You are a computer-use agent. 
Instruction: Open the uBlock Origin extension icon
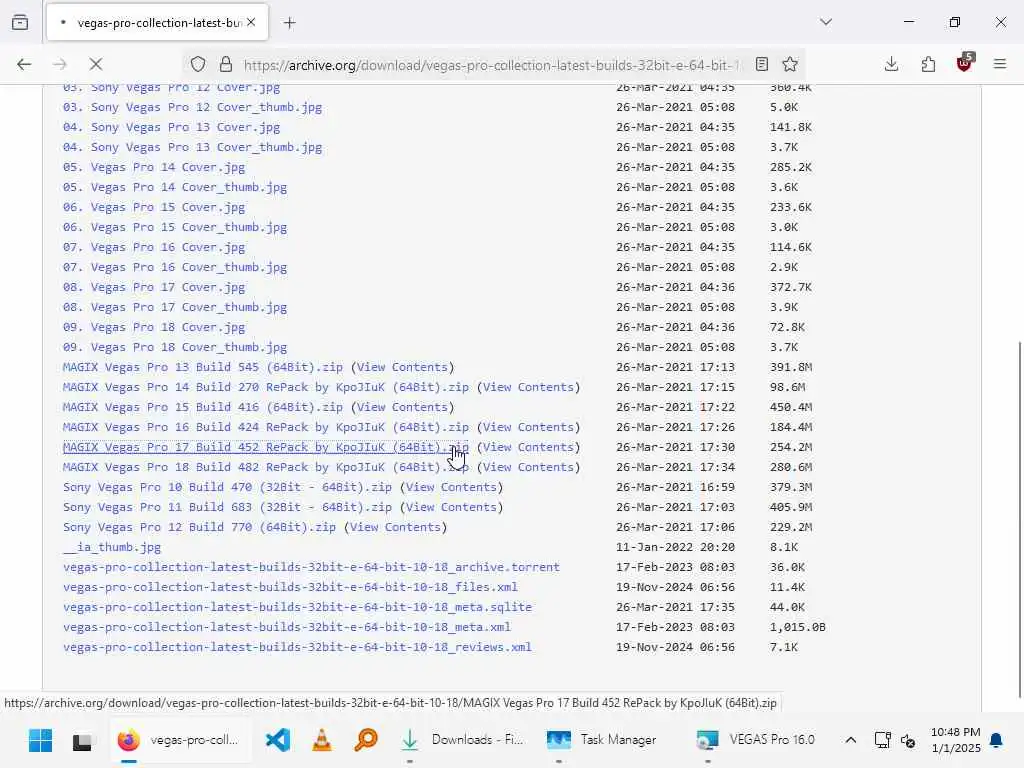965,63
